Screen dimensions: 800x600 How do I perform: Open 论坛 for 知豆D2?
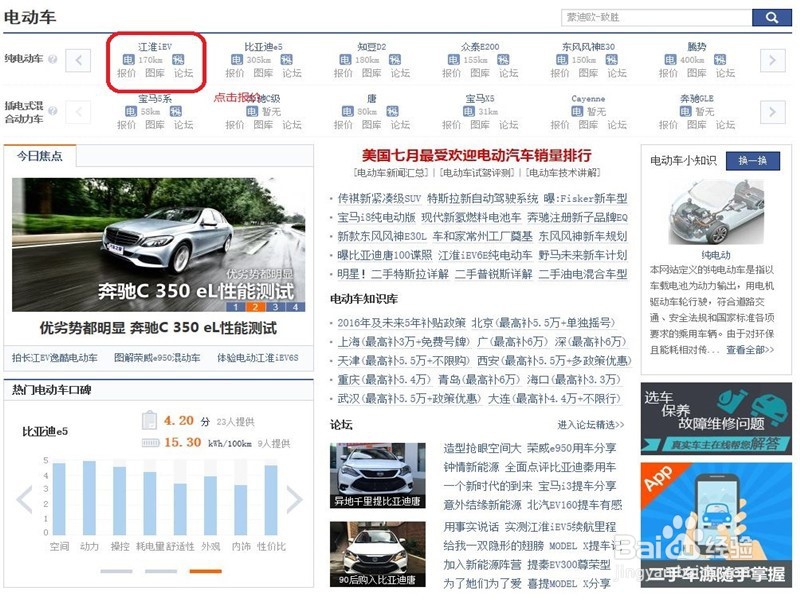coord(401,73)
